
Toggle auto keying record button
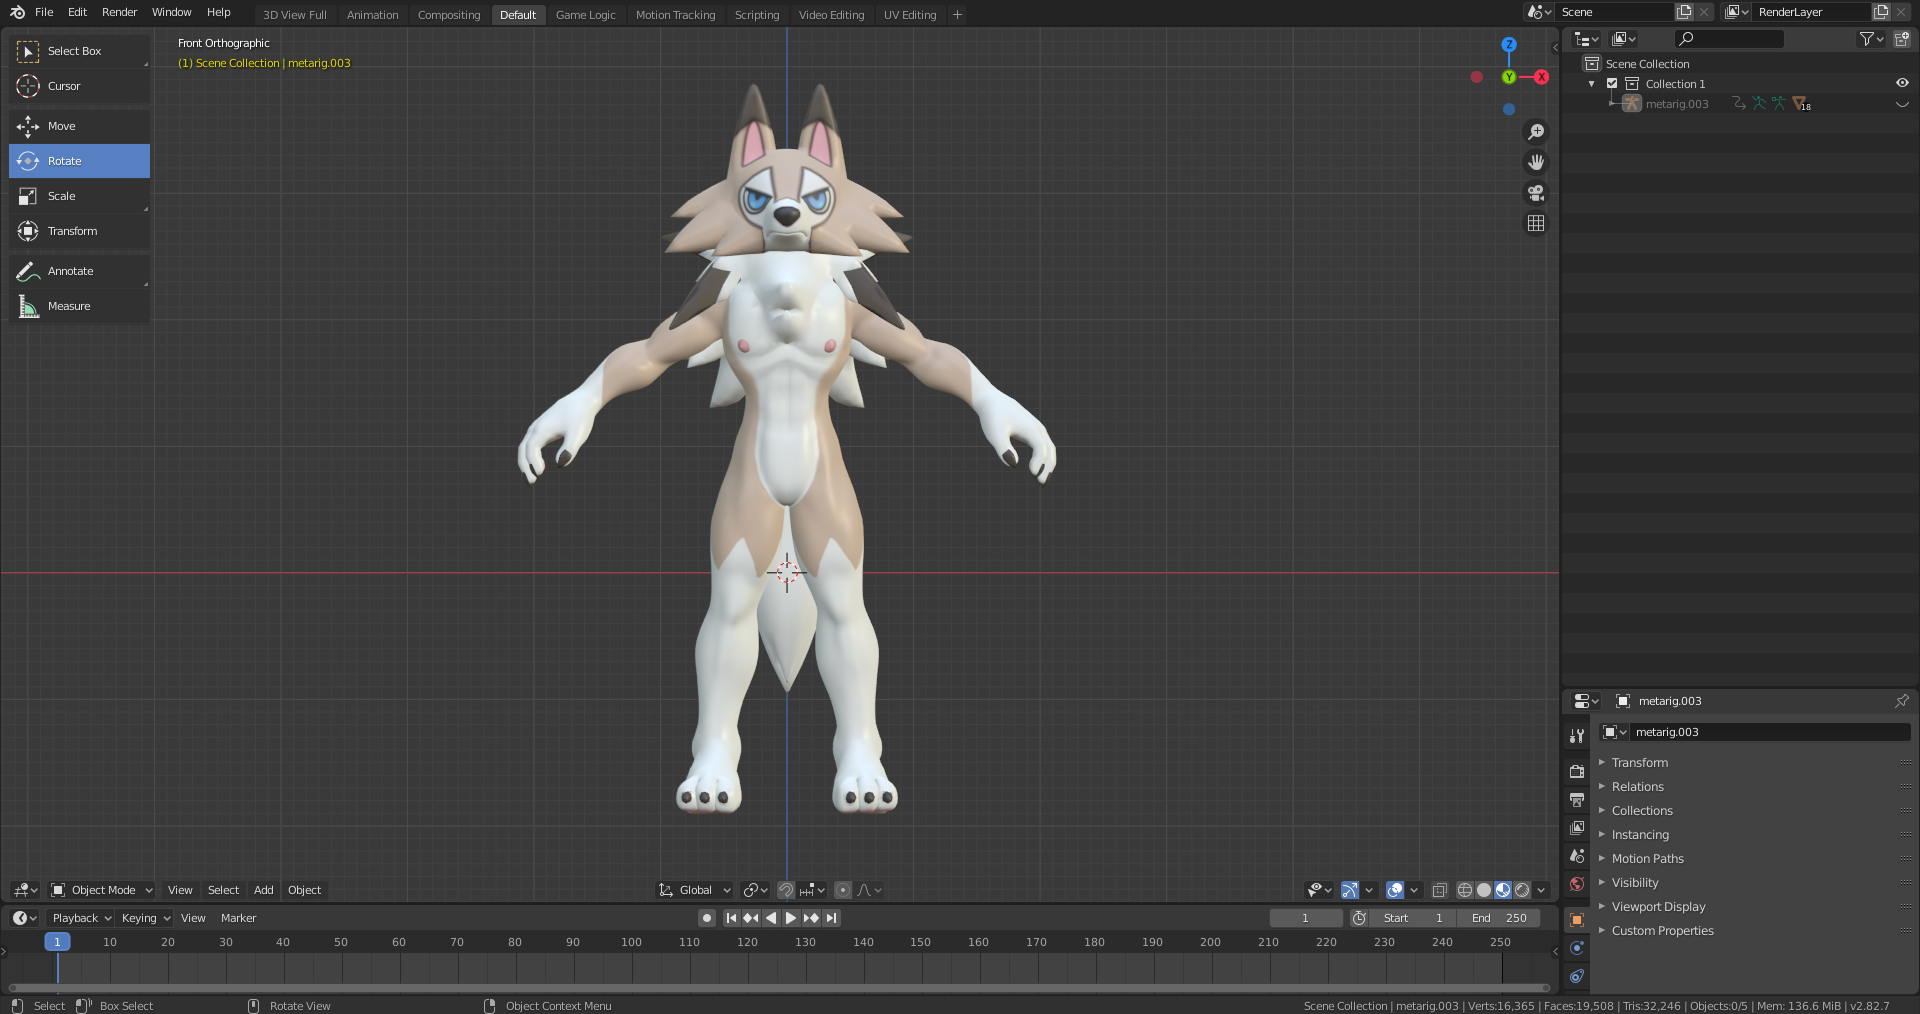(707, 918)
